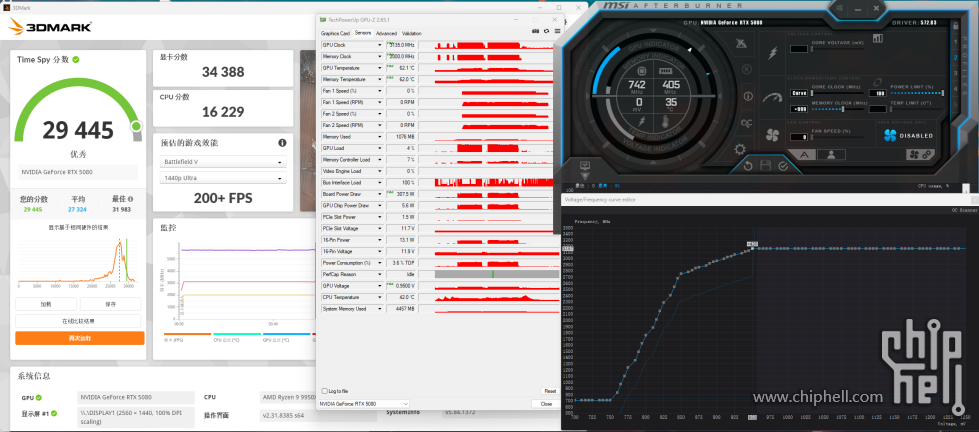The height and width of the screenshot is (432, 979).
Task: Click Power Limit value field showing 100
Action: pos(878,93)
